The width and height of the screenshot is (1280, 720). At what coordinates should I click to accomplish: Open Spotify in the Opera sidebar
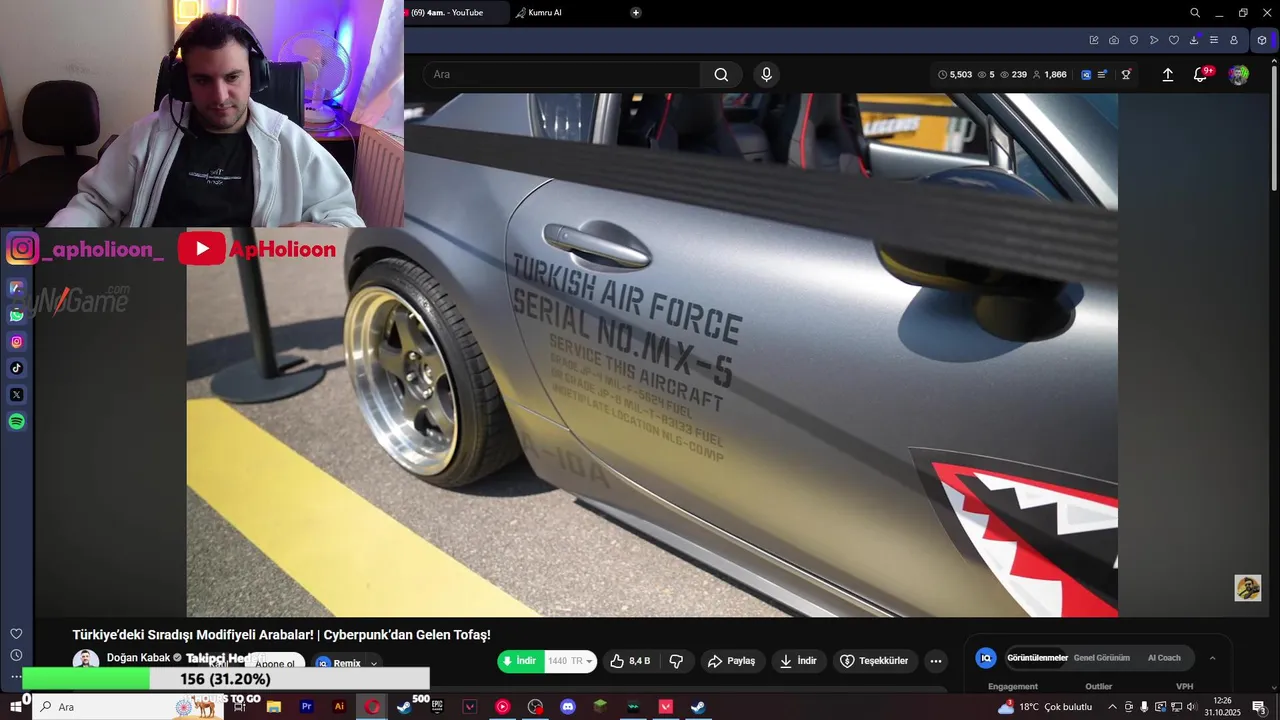point(17,422)
